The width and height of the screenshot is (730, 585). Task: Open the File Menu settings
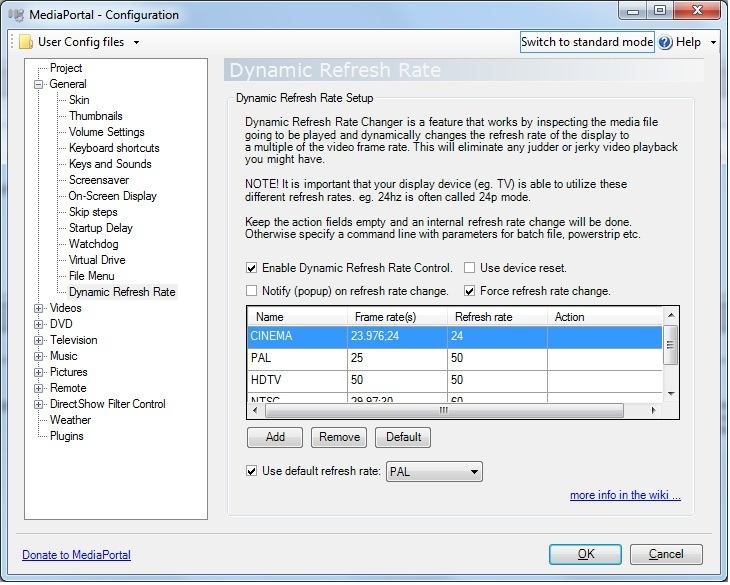pos(92,276)
